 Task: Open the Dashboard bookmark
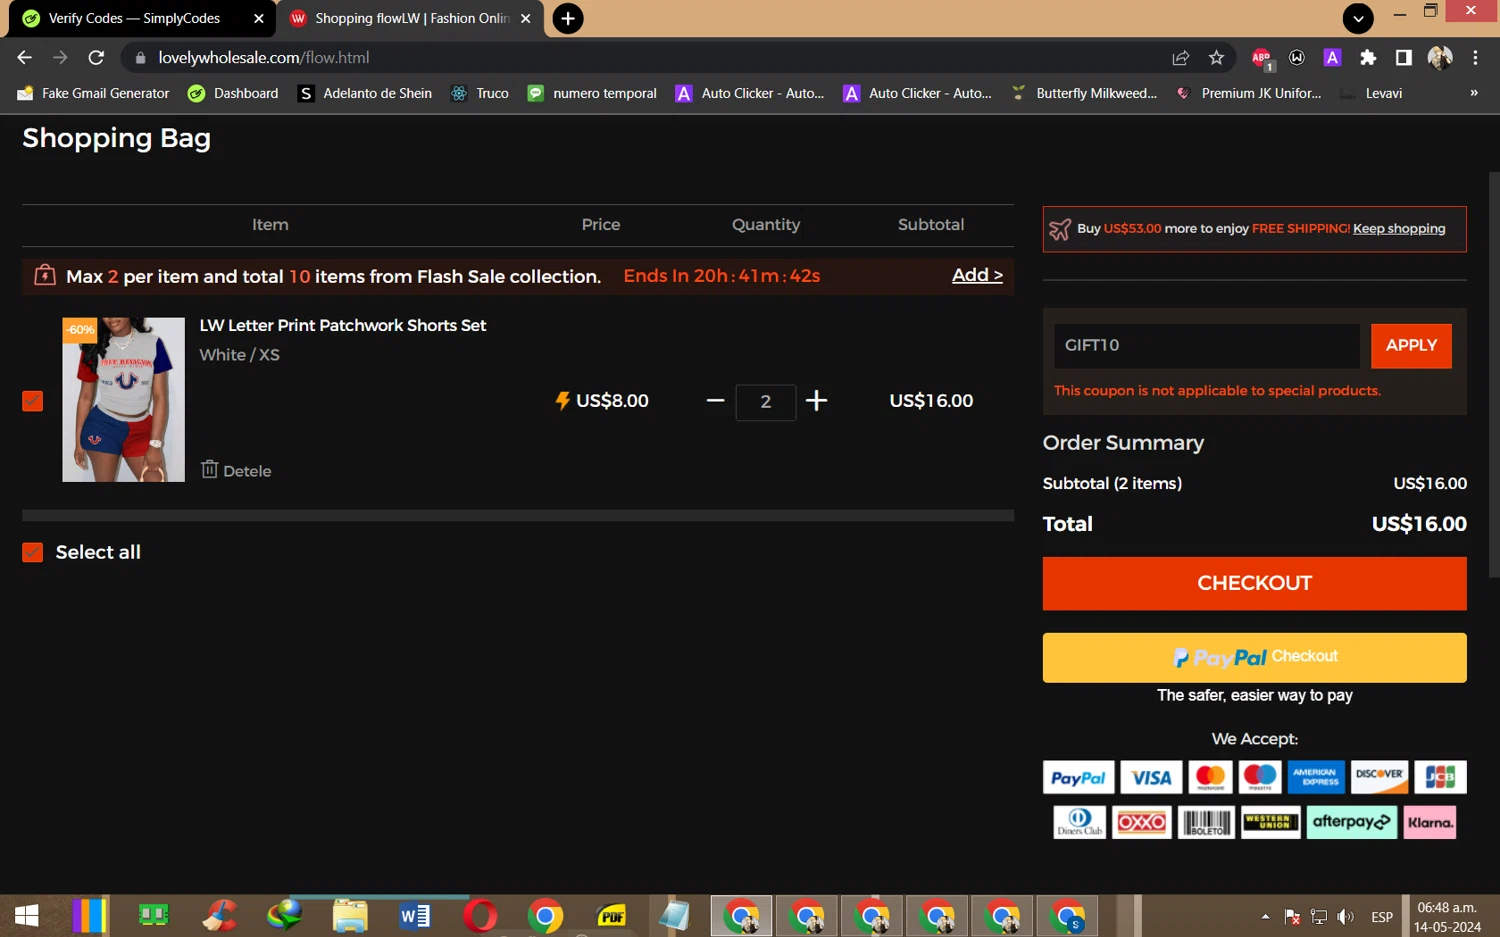(234, 93)
